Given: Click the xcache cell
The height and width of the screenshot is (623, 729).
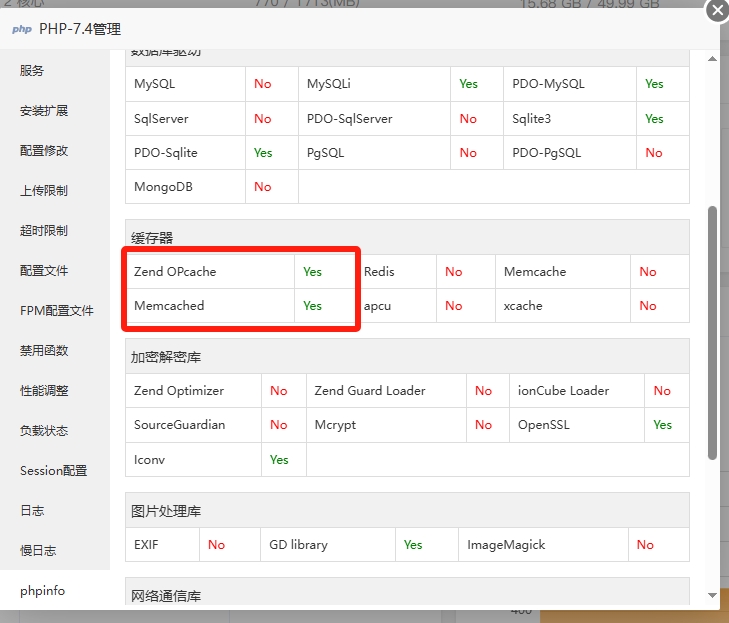Looking at the screenshot, I should tap(563, 305).
